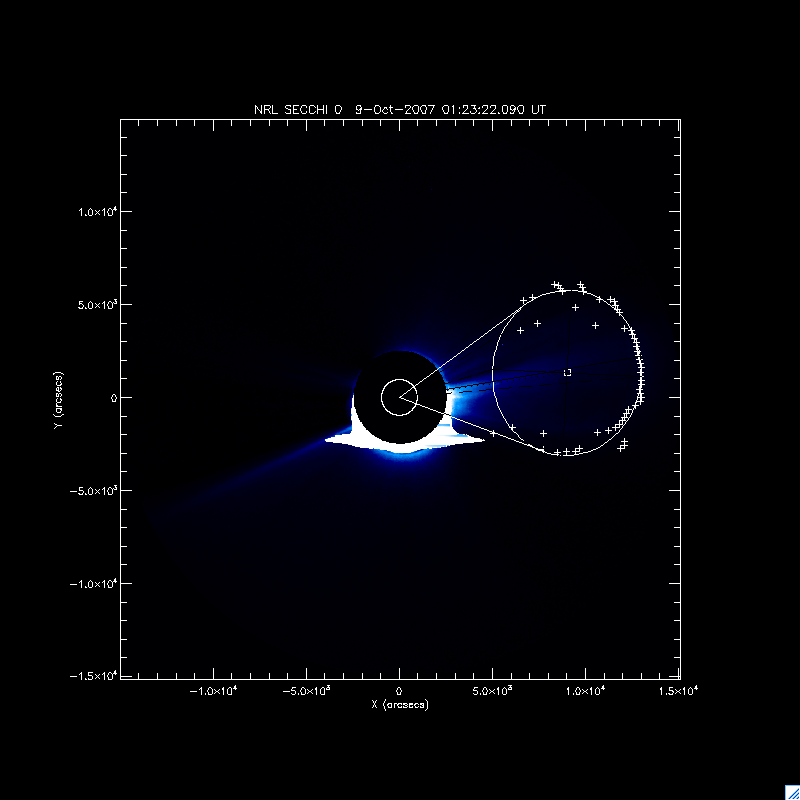800x800 pixels.
Task: Click the -1.5×10⁴ Y axis tick label
Action: [95, 677]
